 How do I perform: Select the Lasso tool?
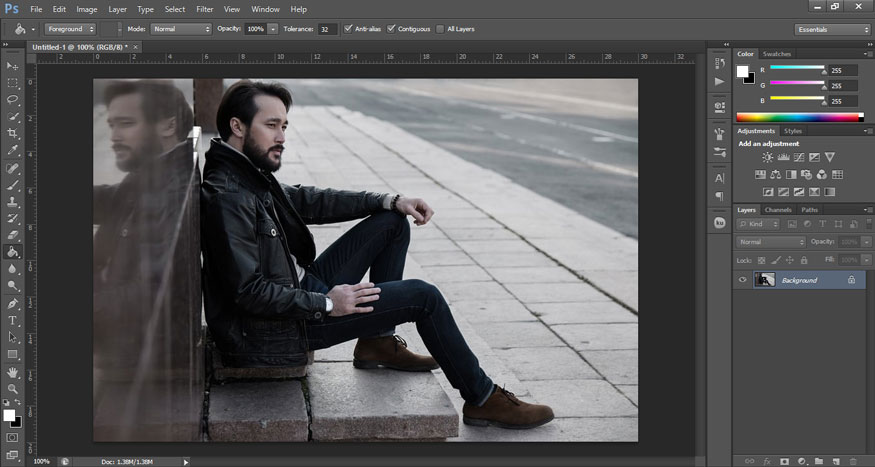pyautogui.click(x=12, y=99)
